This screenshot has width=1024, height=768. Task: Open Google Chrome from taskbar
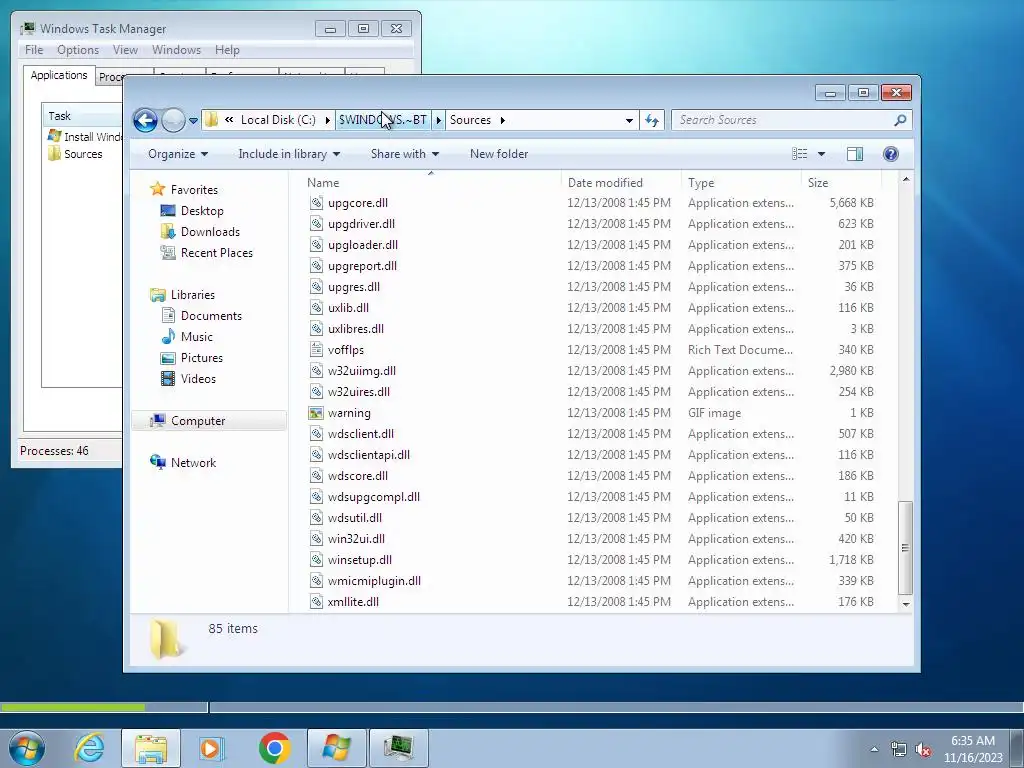(274, 748)
